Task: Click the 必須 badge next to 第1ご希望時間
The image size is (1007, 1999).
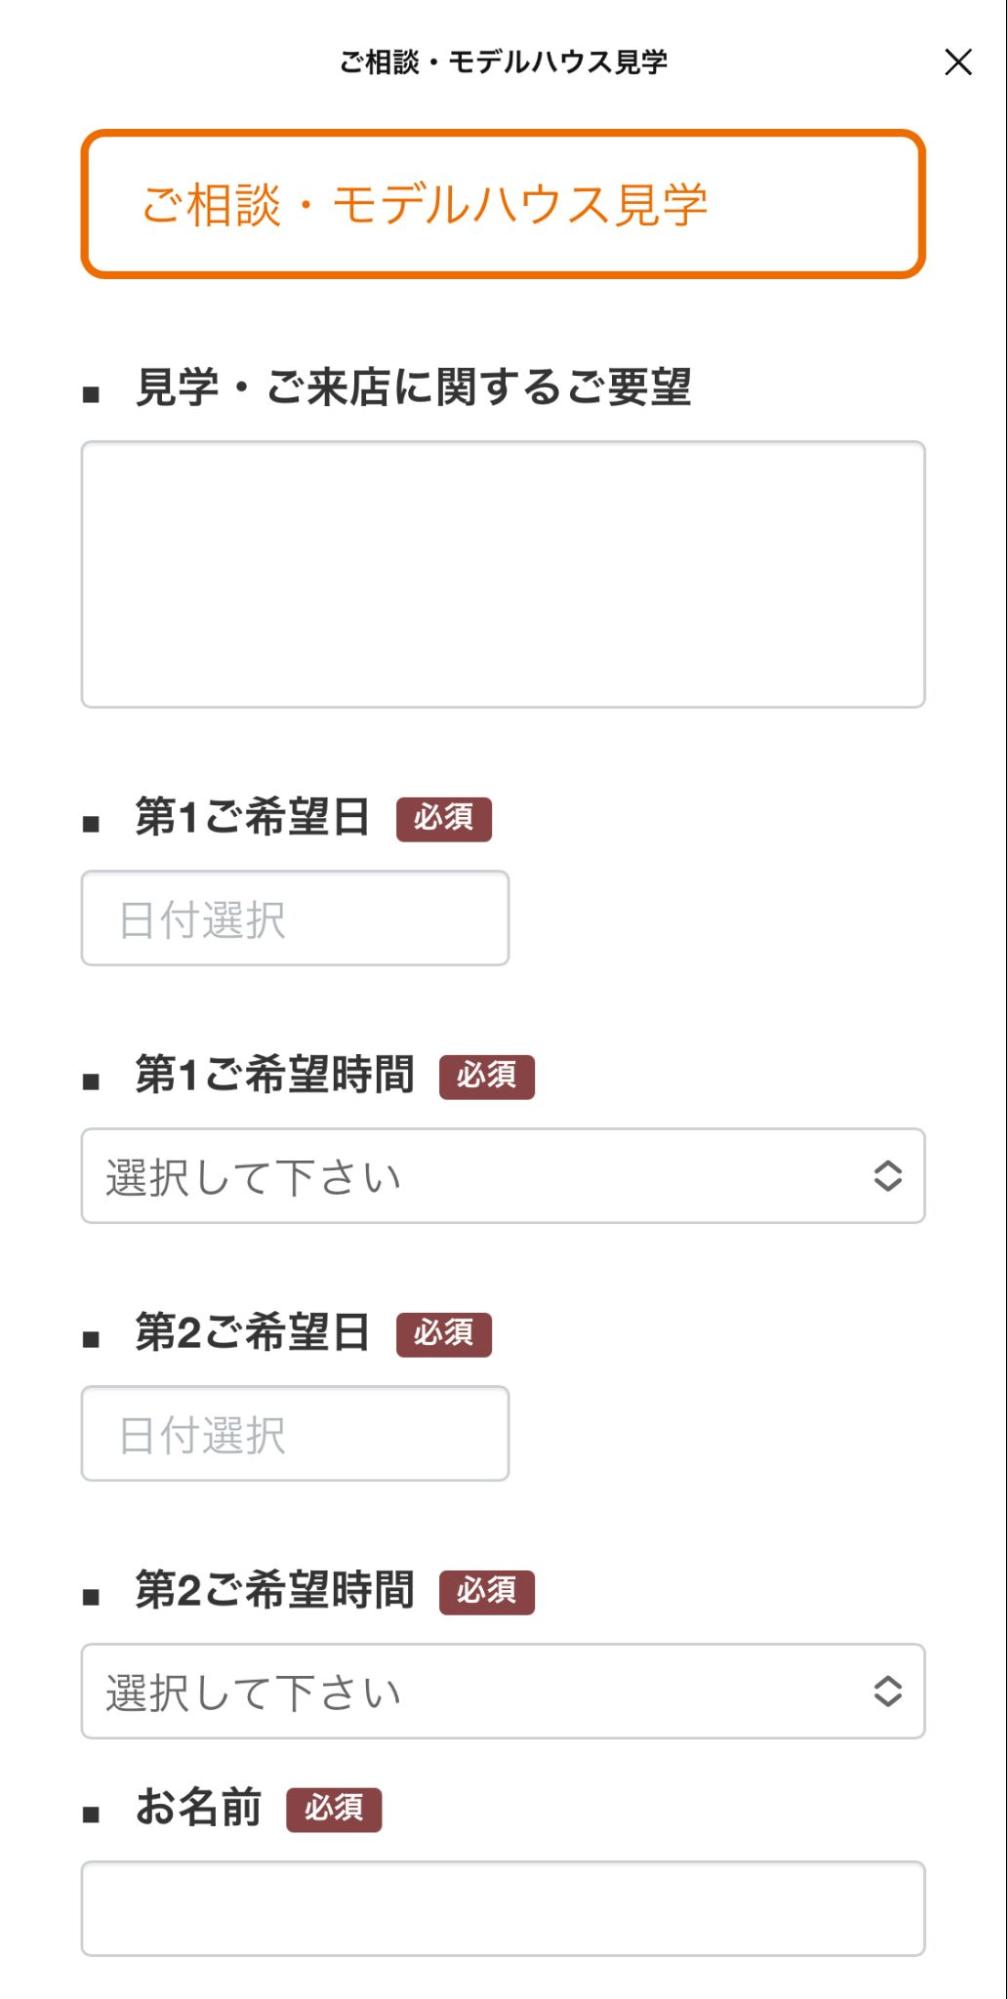Action: click(x=487, y=1078)
